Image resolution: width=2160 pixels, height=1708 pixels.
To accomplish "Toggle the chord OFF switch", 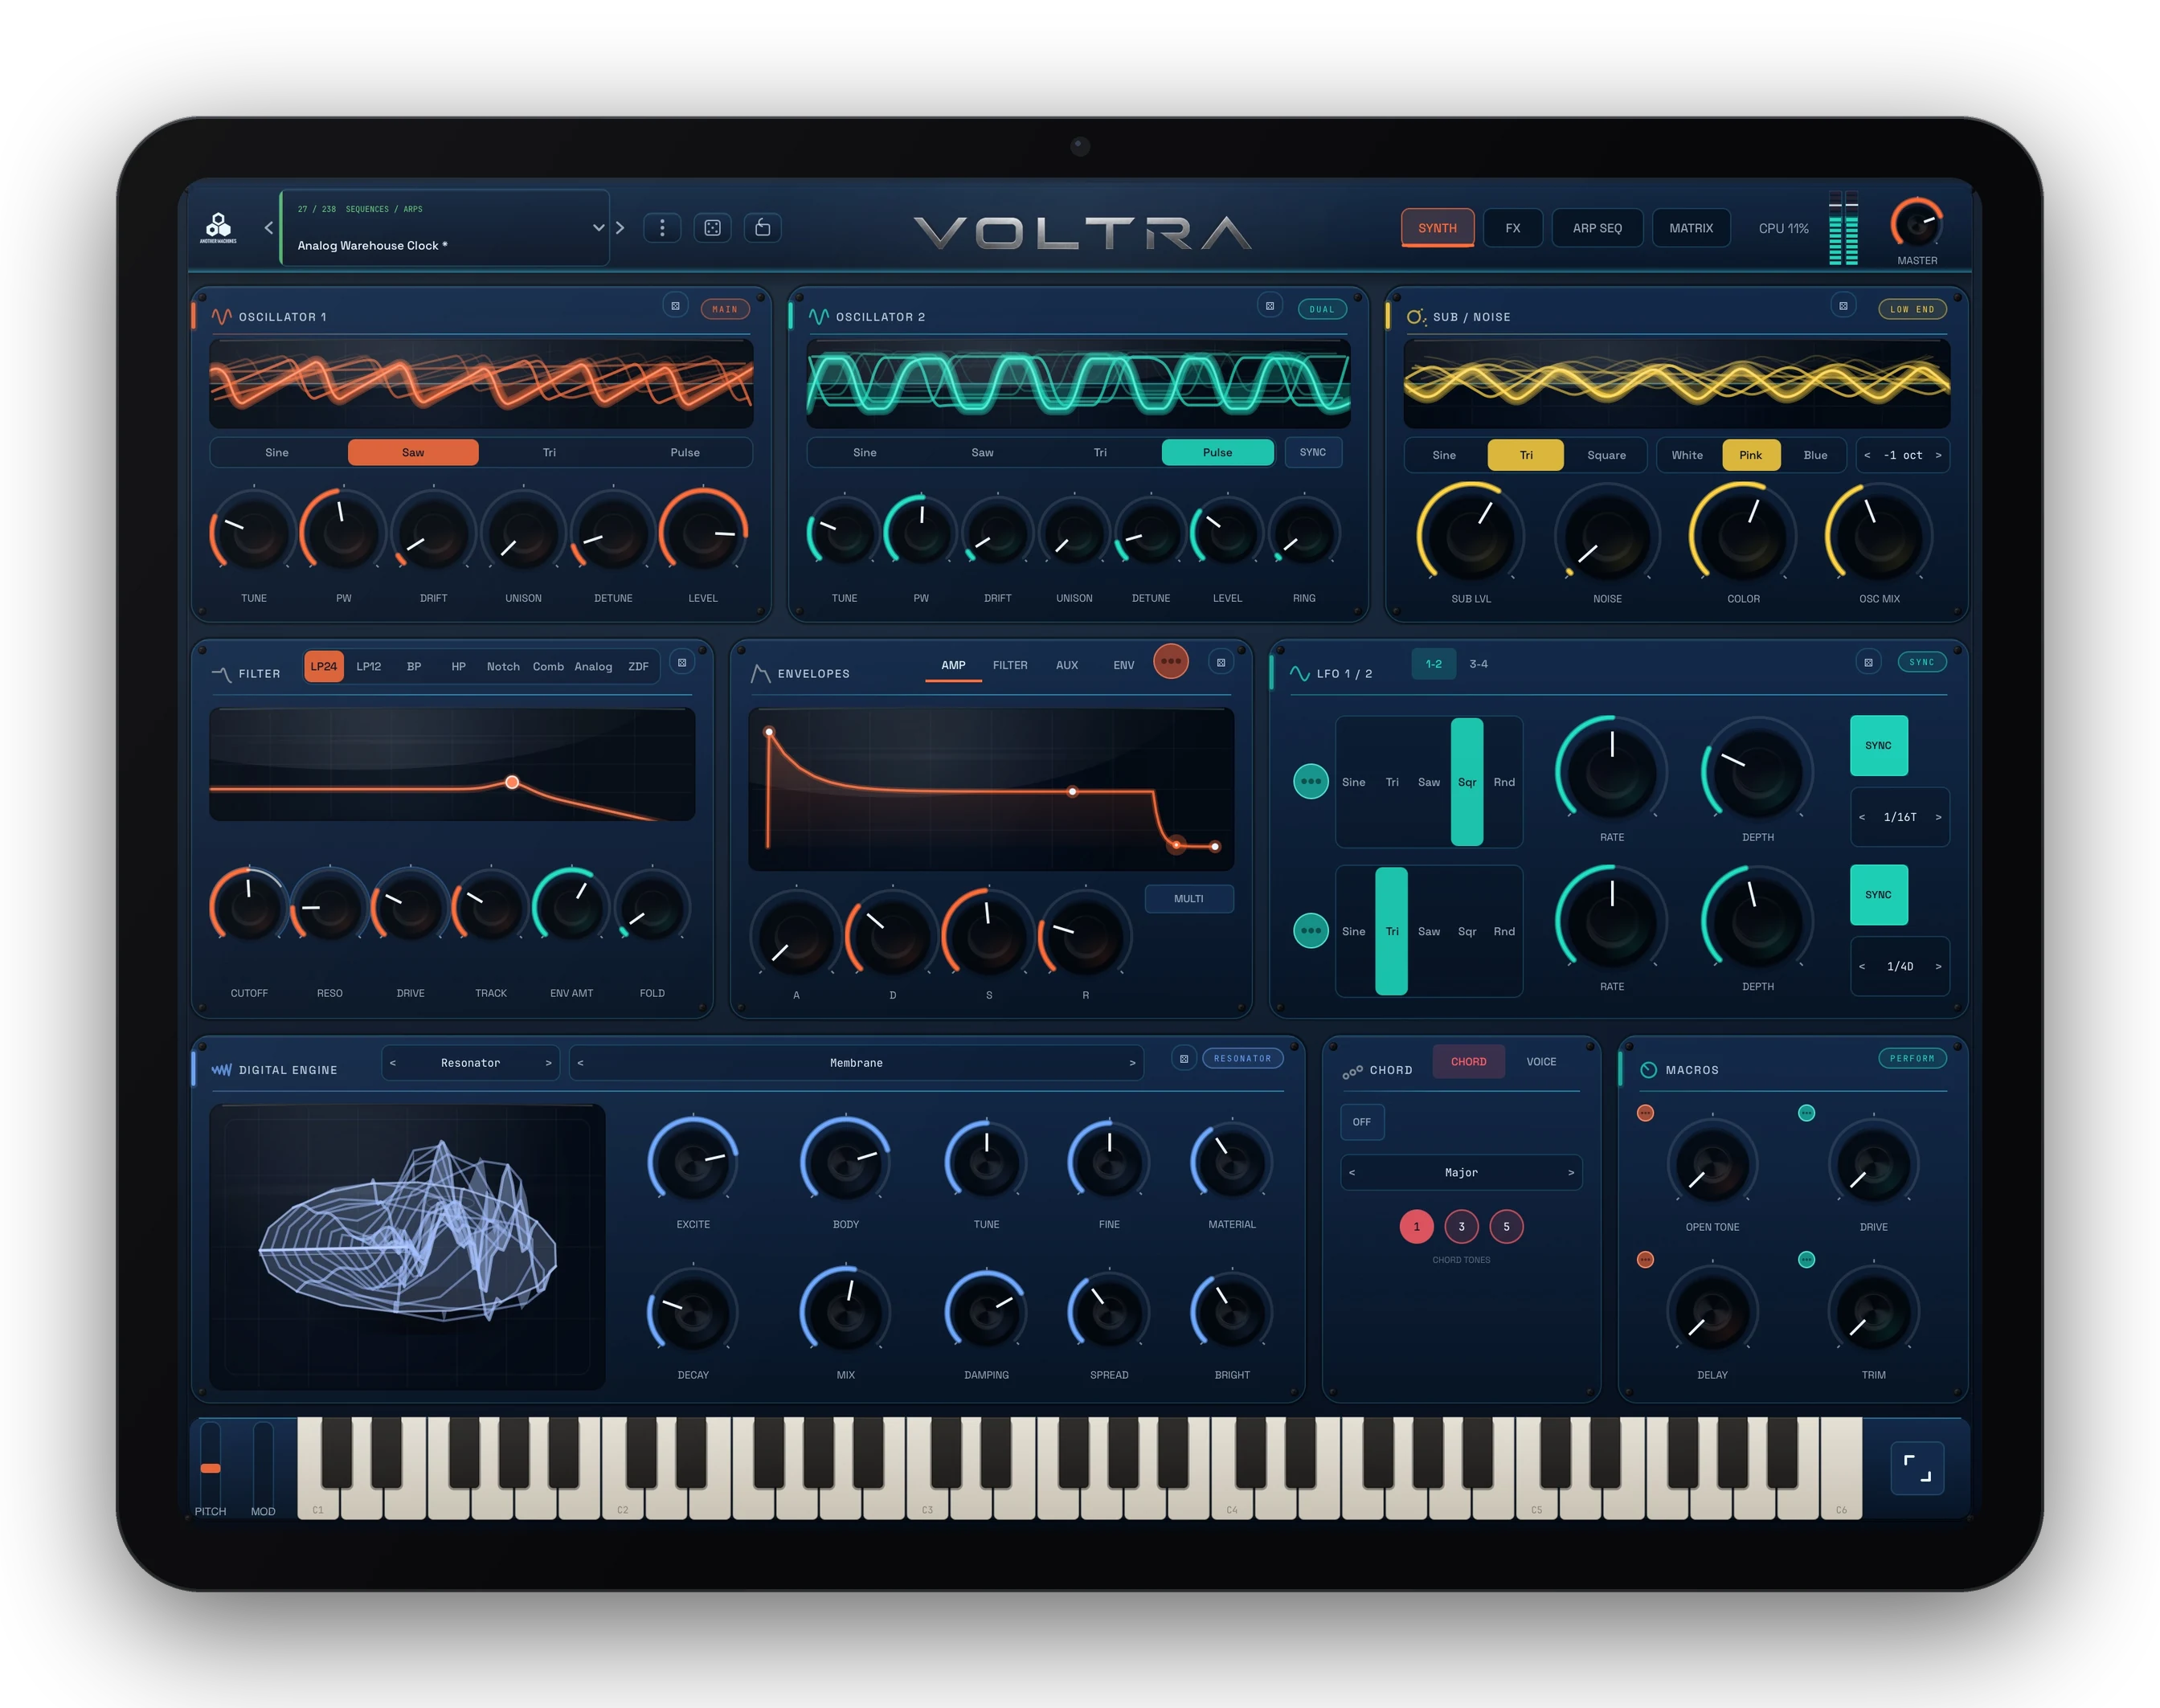I will (1362, 1122).
